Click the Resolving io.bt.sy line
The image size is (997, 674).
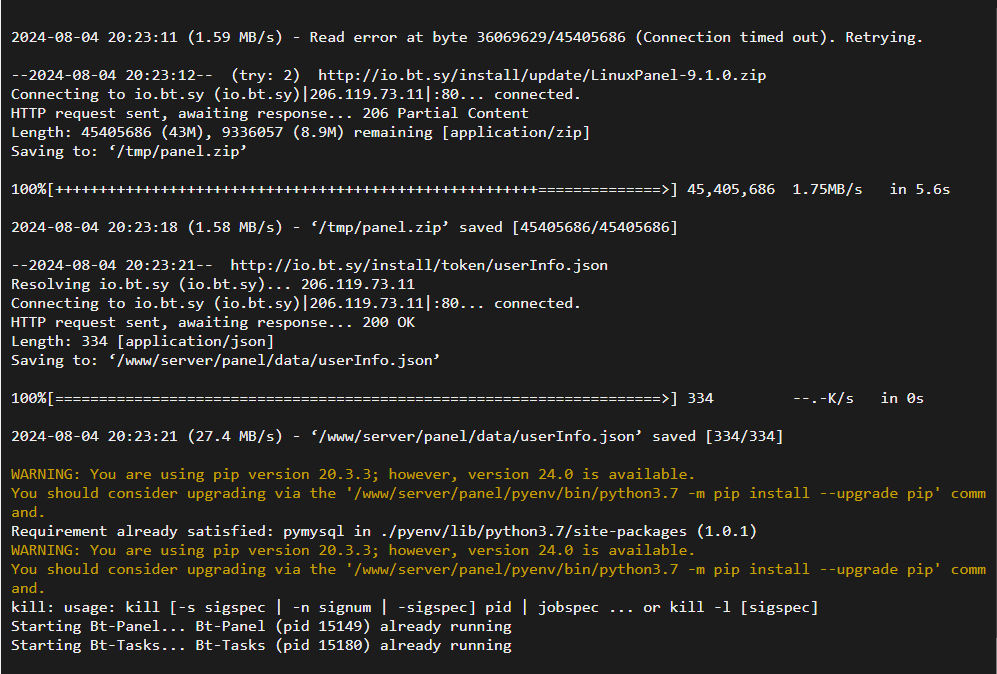(x=213, y=284)
